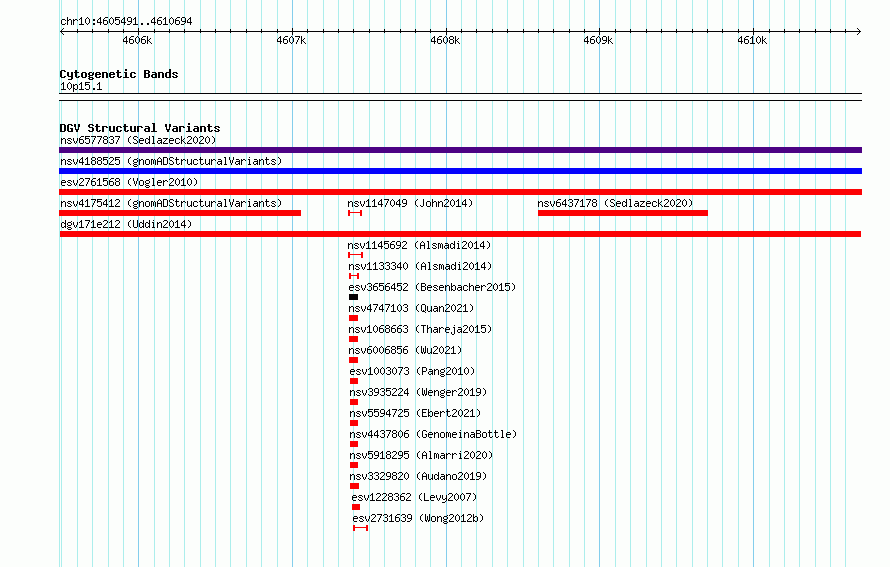Click the nsv3935224 (Wenger2019) label
The width and height of the screenshot is (890, 567).
[x=418, y=392]
